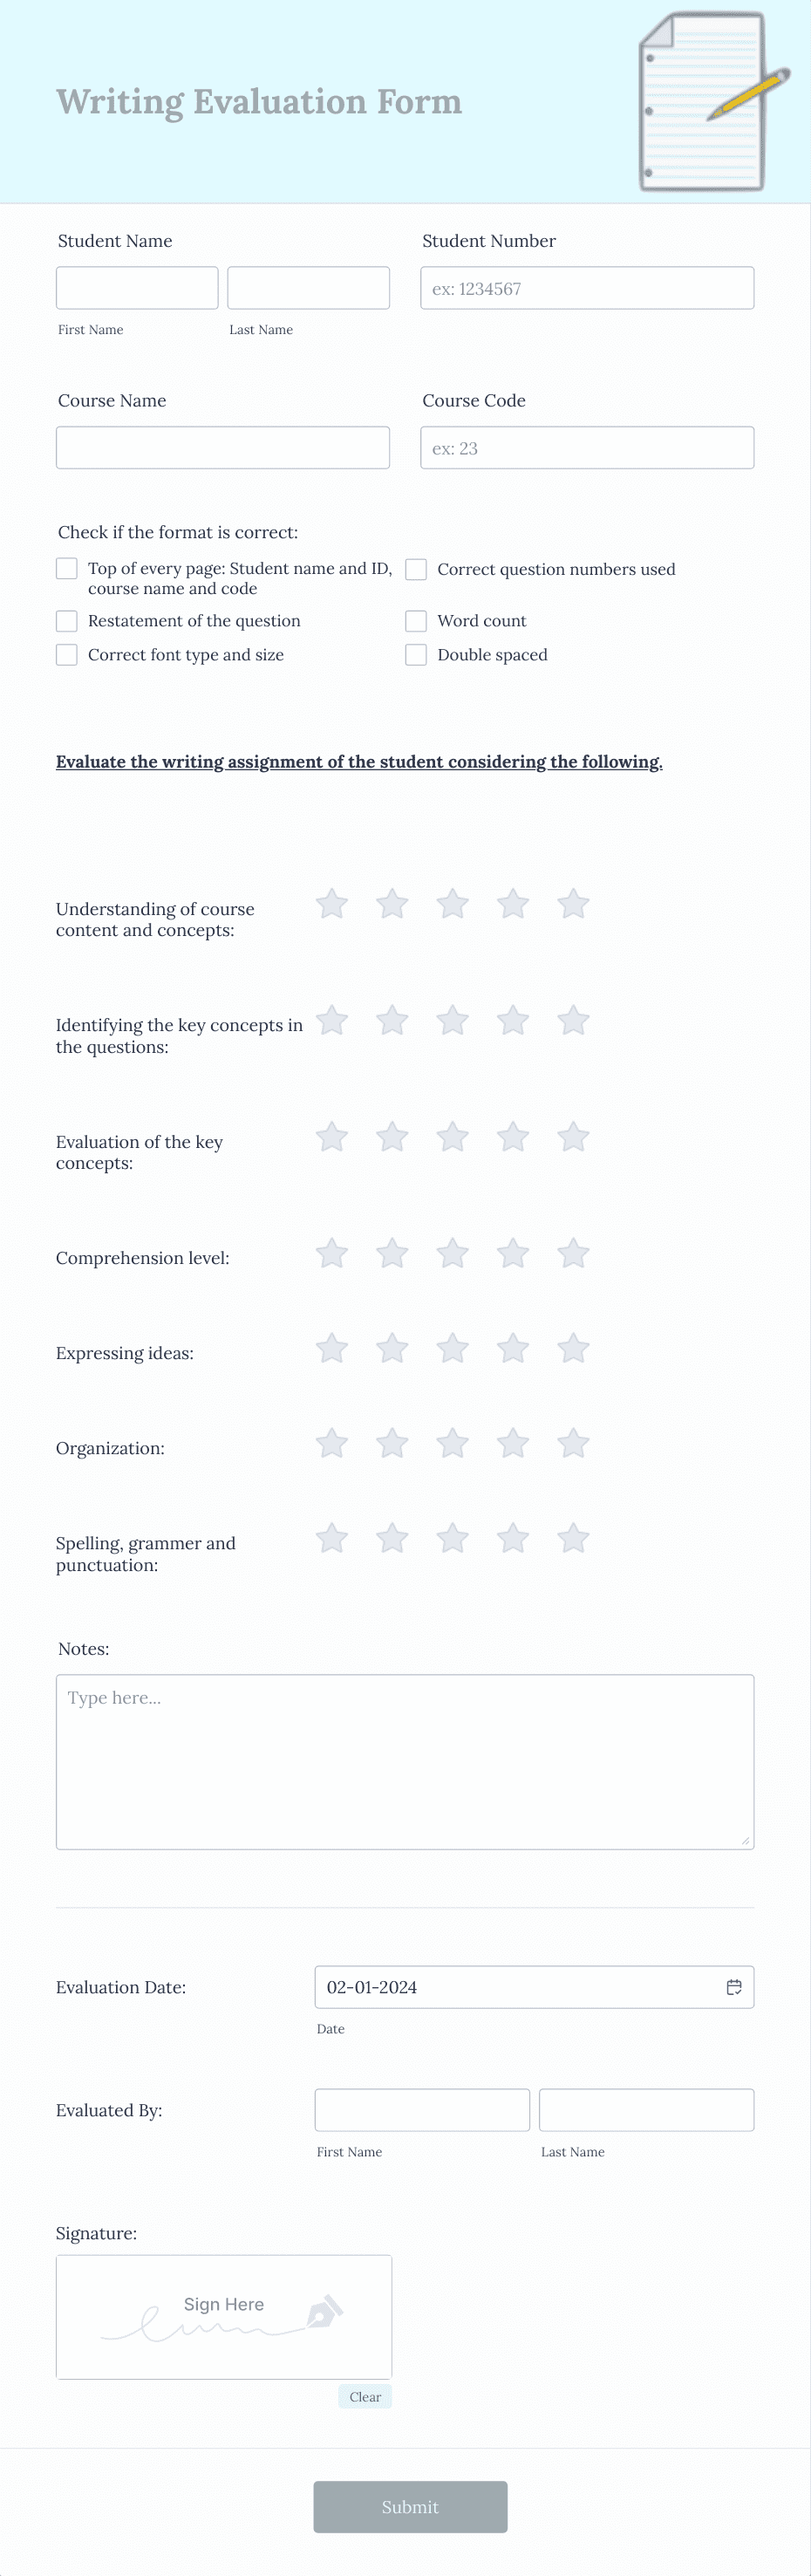Viewport: 811px width, 2576px height.
Task: Open the Evaluation Date calendar picker icon
Action: coord(733,1986)
